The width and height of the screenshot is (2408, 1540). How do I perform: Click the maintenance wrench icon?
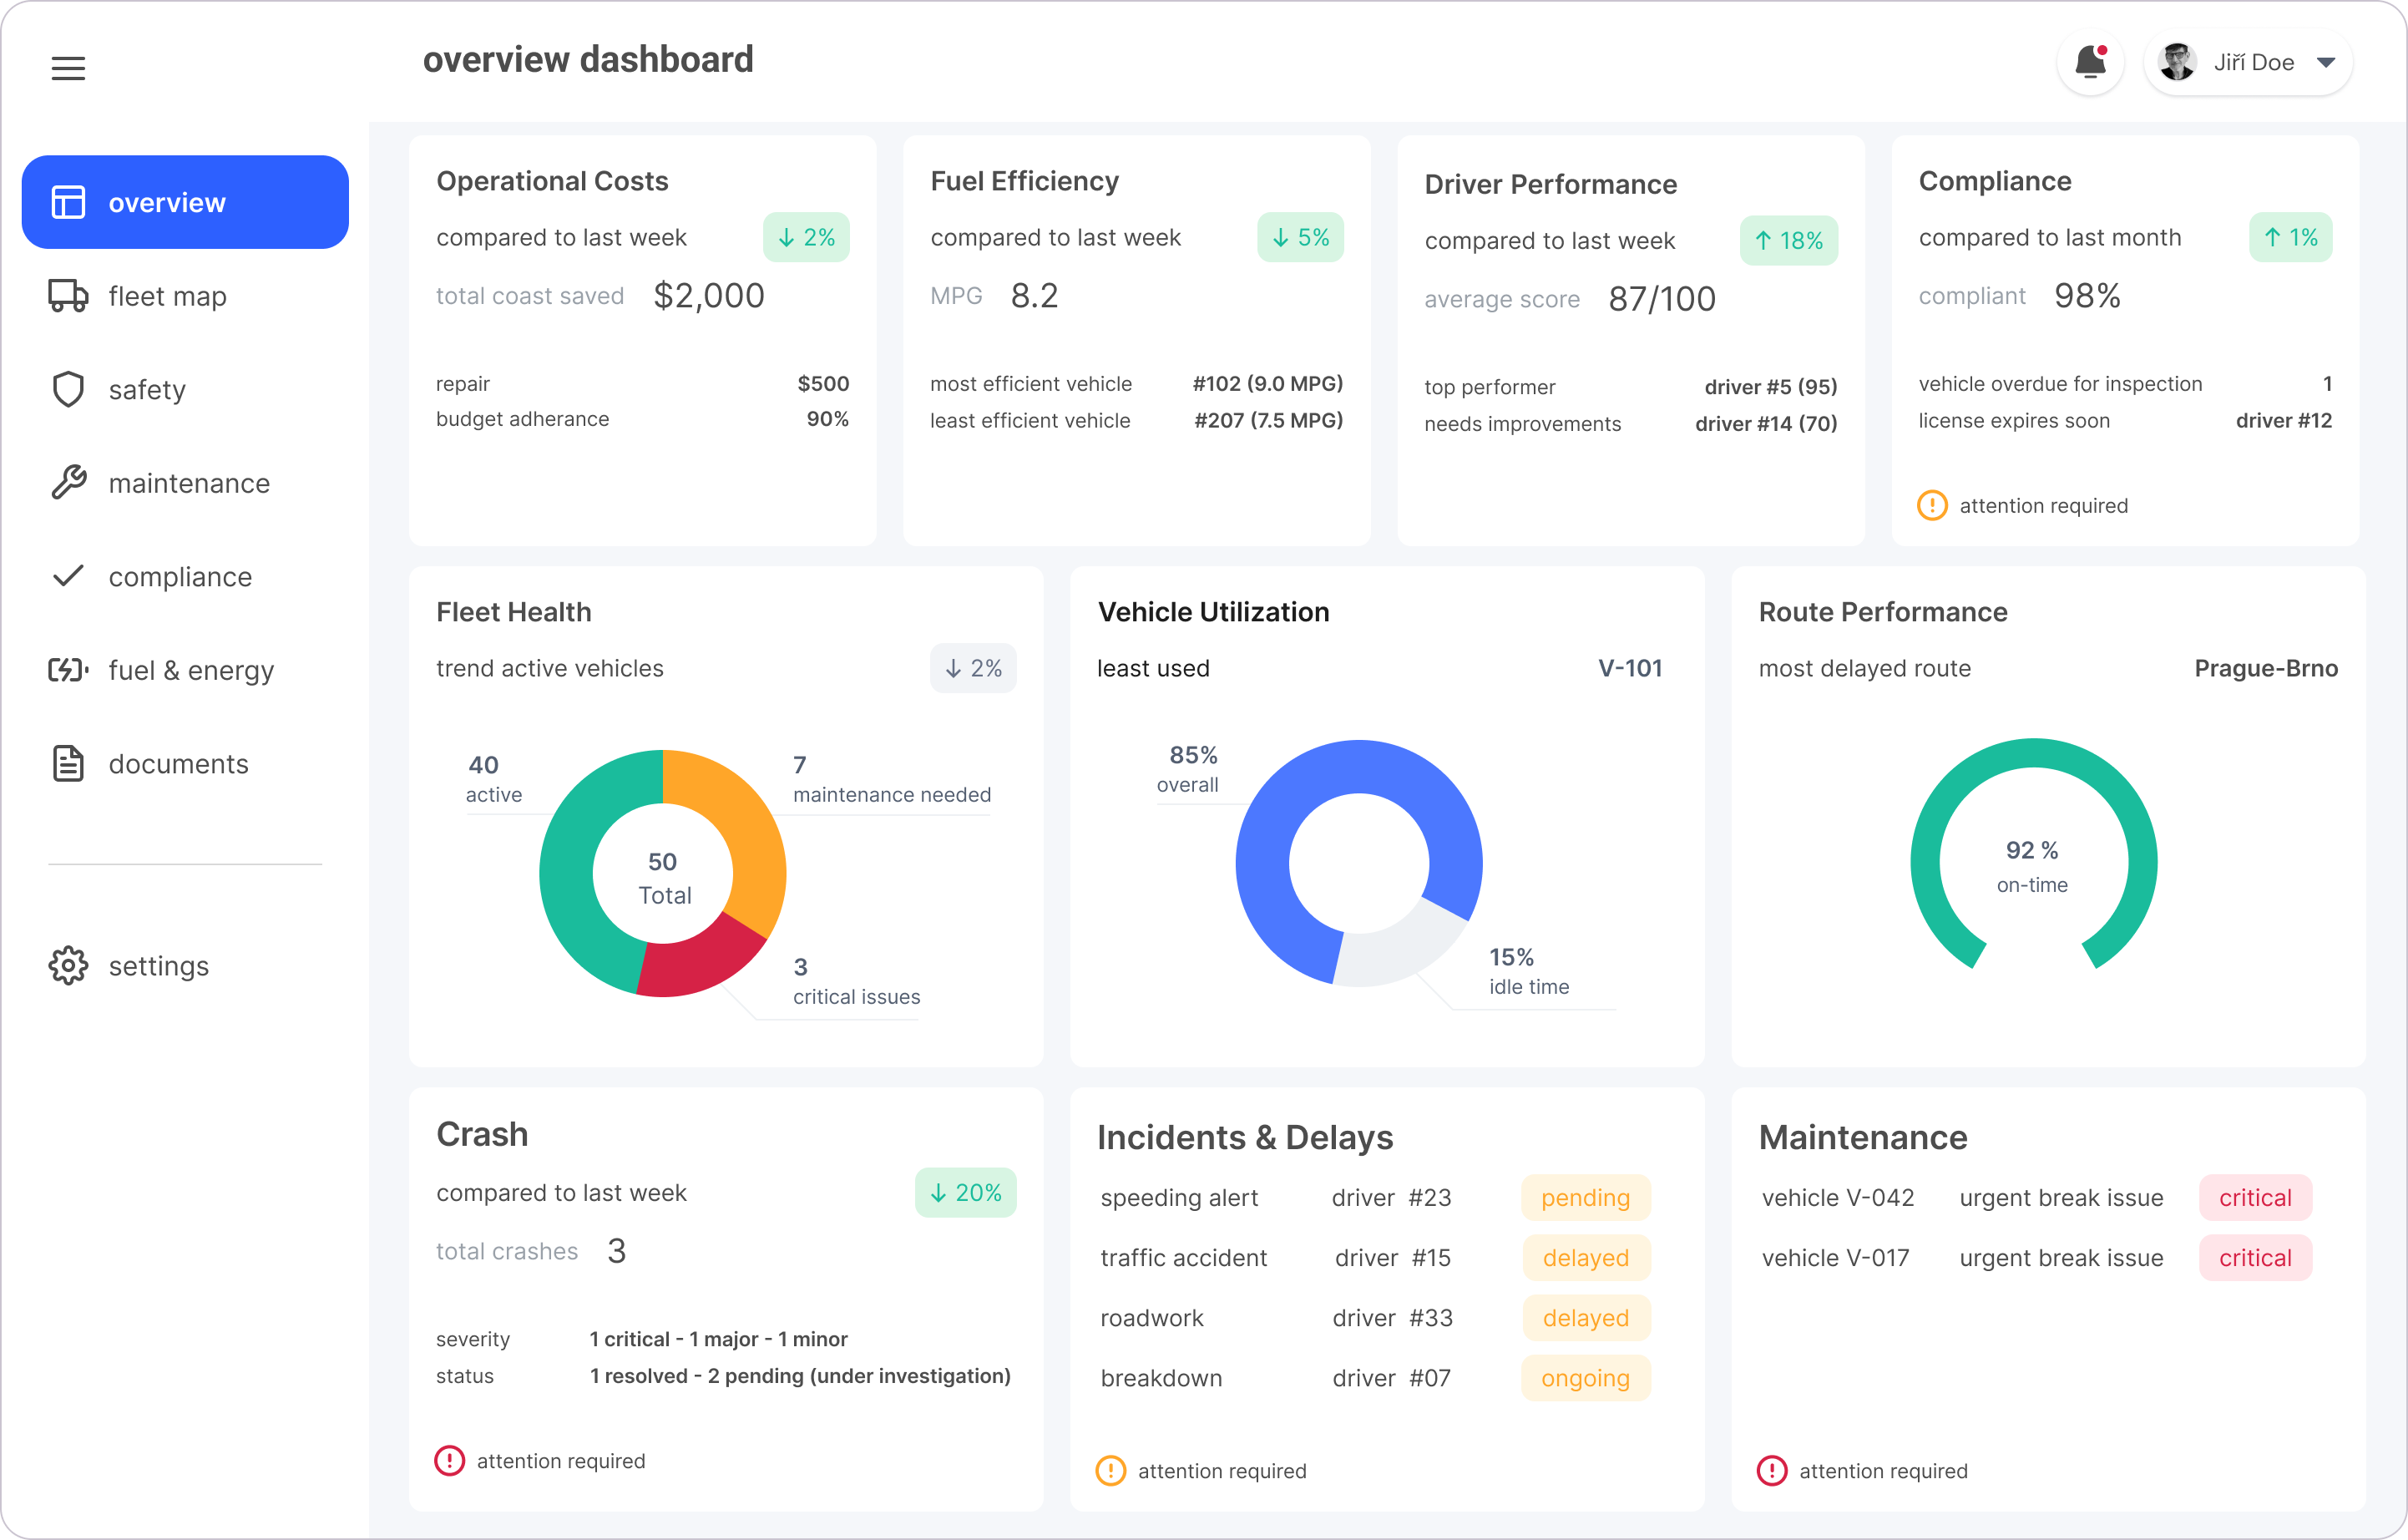(x=68, y=483)
